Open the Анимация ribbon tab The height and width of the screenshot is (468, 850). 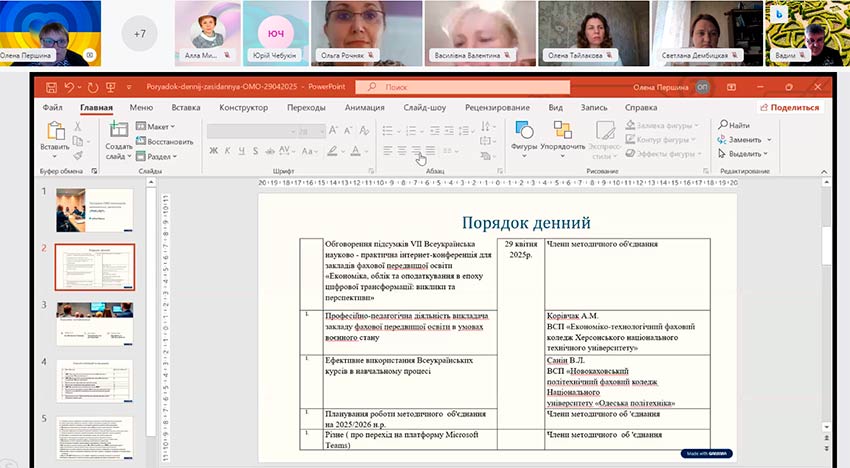coord(364,107)
